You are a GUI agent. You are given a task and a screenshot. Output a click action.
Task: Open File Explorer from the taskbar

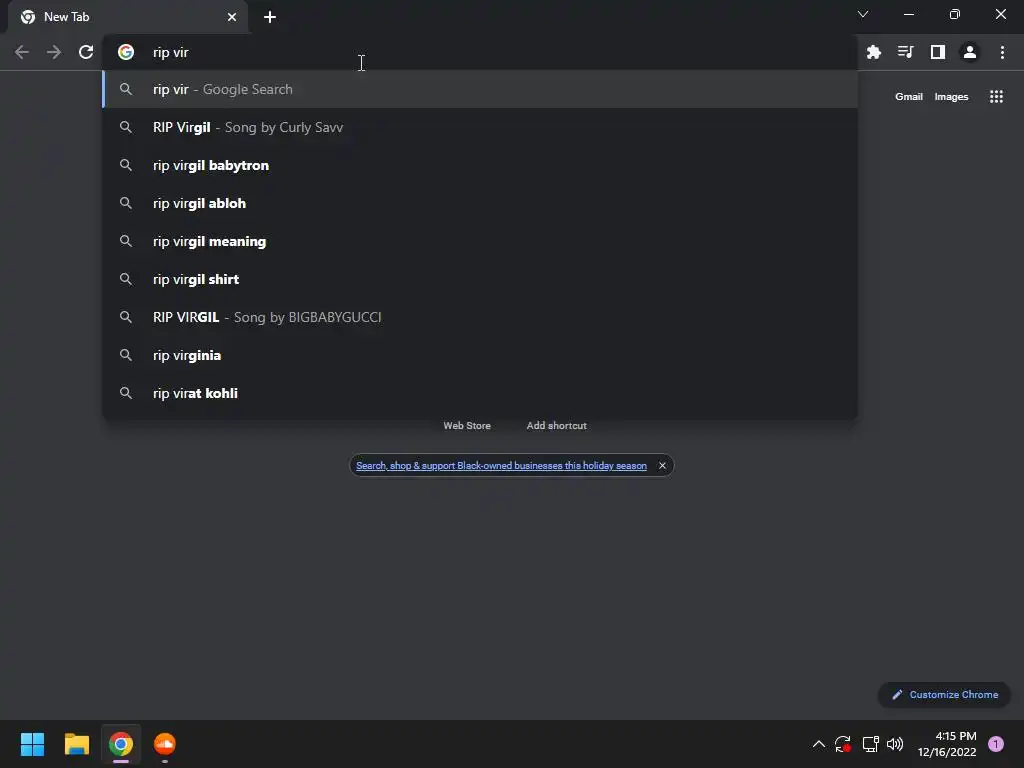(76, 744)
